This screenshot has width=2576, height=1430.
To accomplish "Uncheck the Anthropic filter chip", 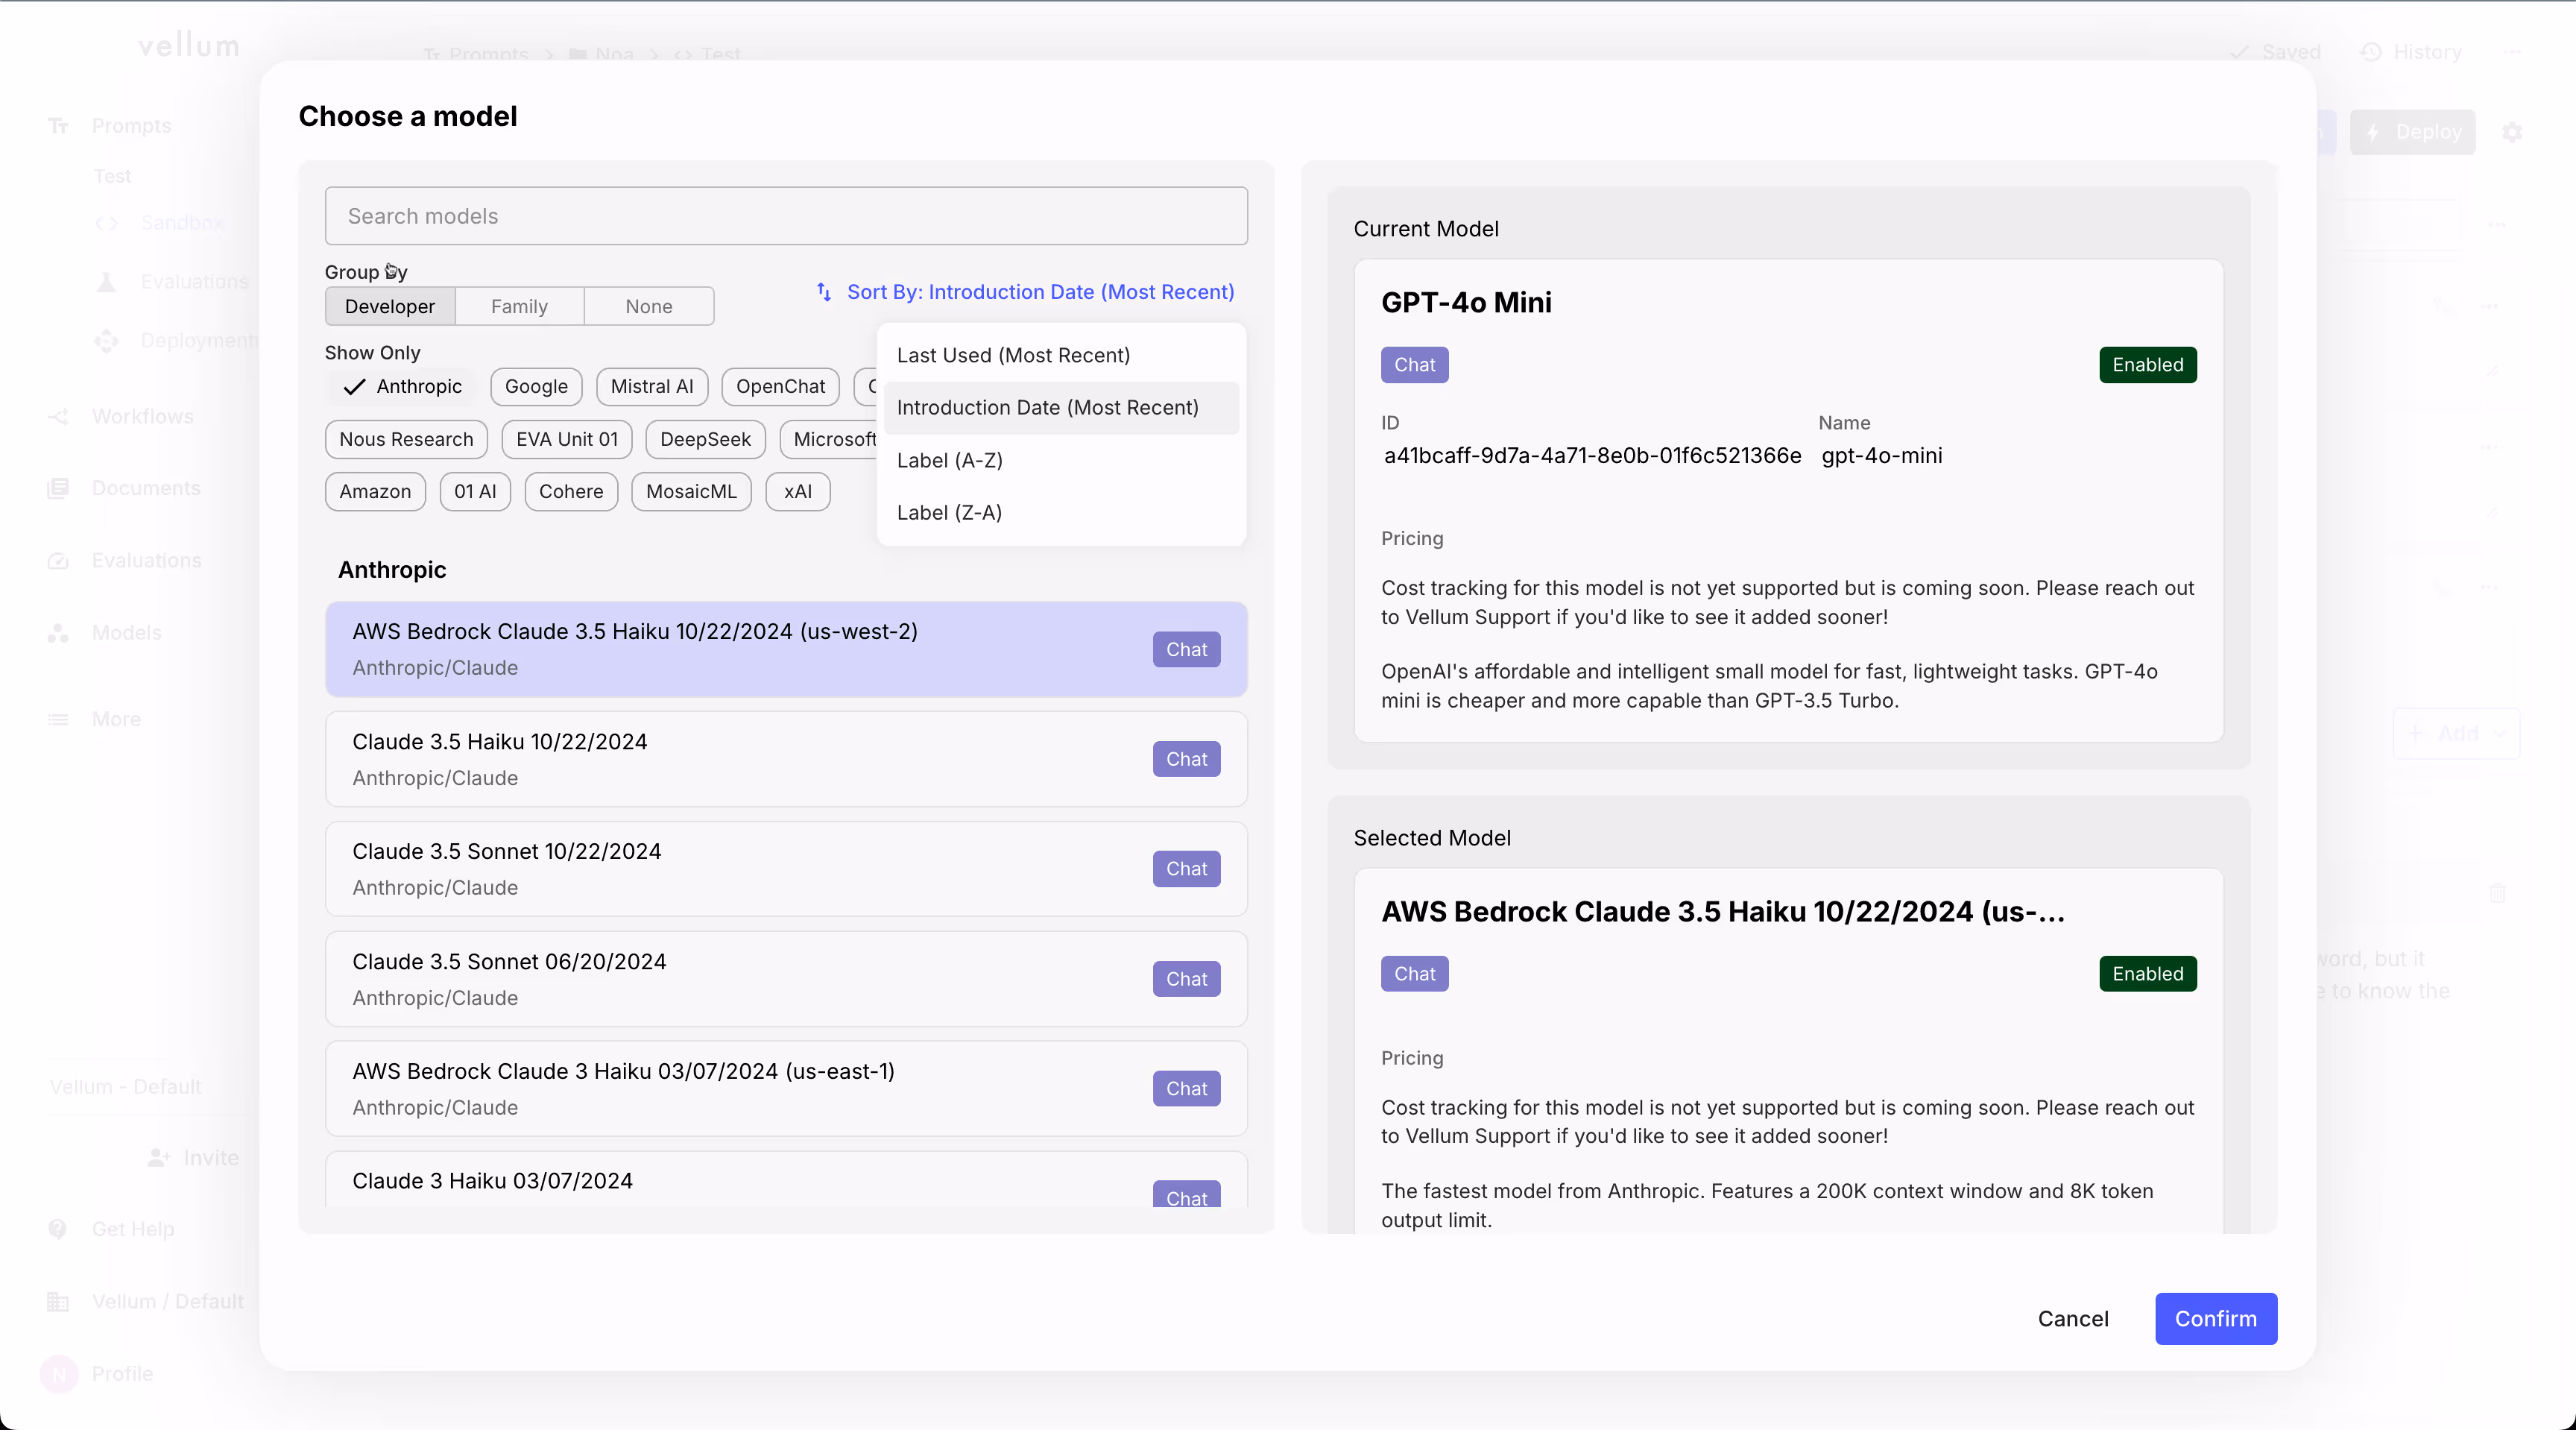I will 403,387.
